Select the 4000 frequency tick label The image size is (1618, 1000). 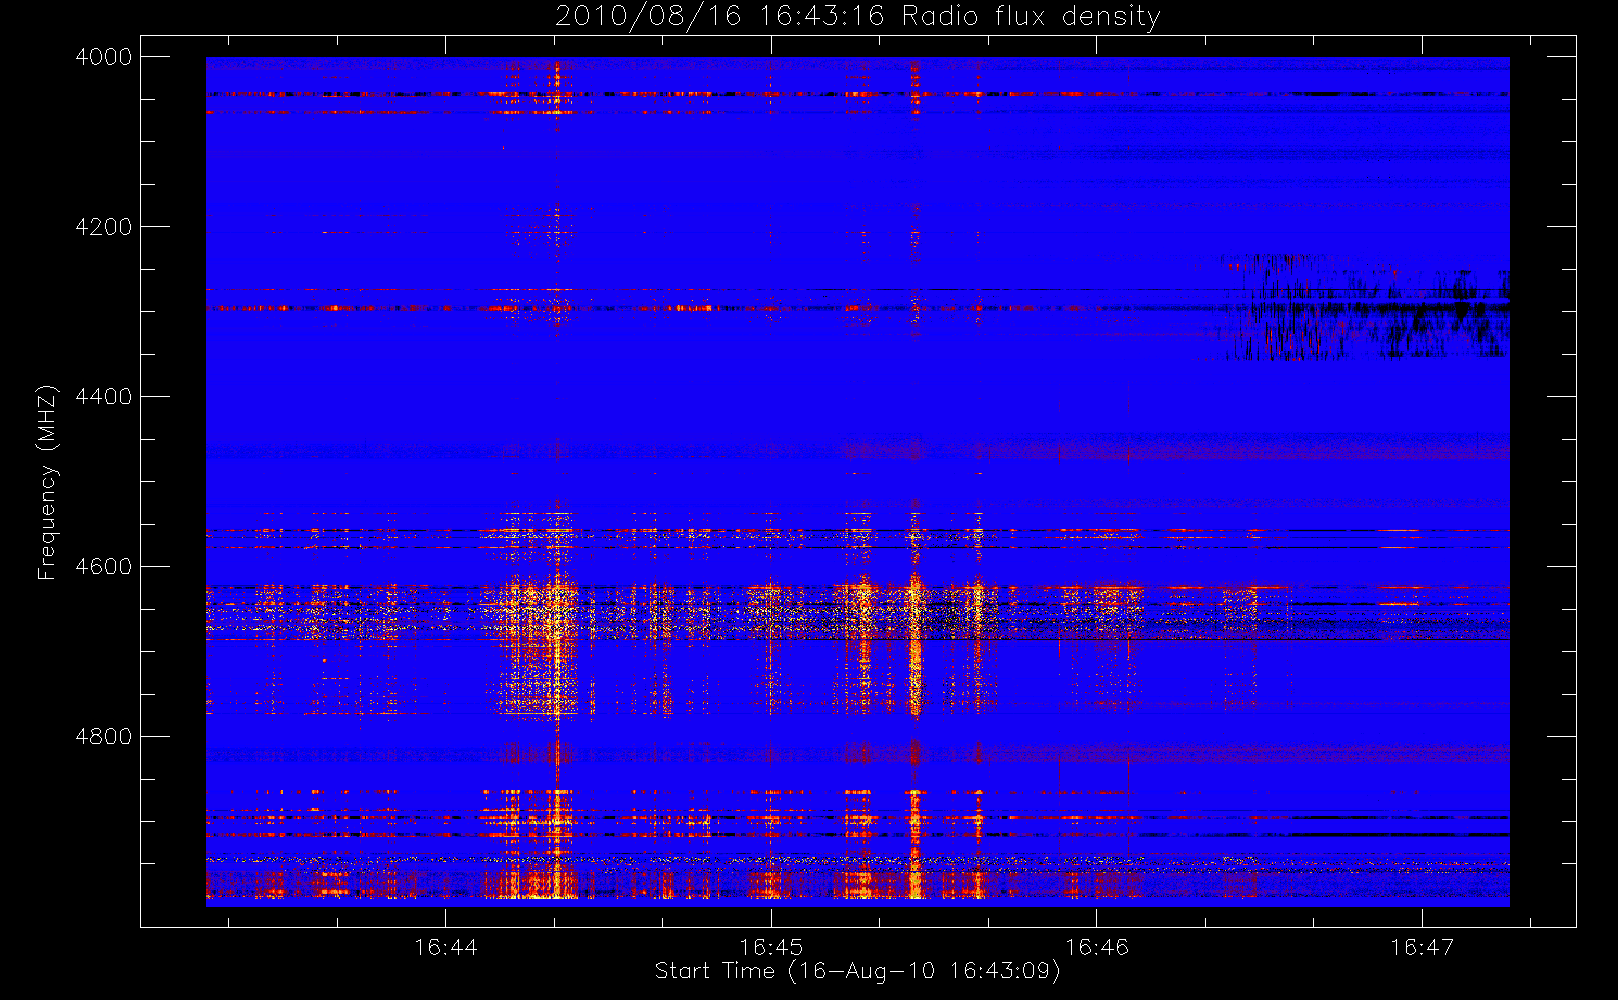click(104, 57)
